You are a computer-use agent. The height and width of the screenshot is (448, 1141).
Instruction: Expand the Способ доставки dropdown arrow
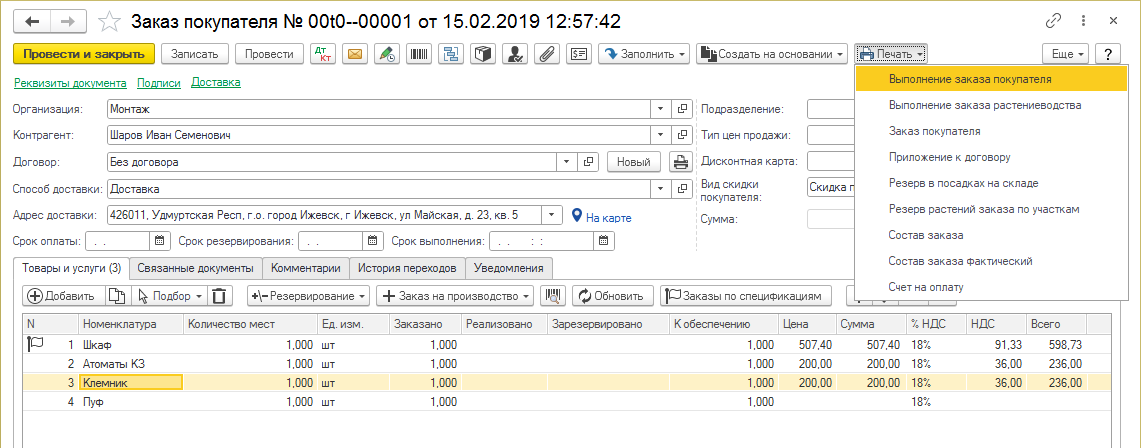(x=660, y=188)
